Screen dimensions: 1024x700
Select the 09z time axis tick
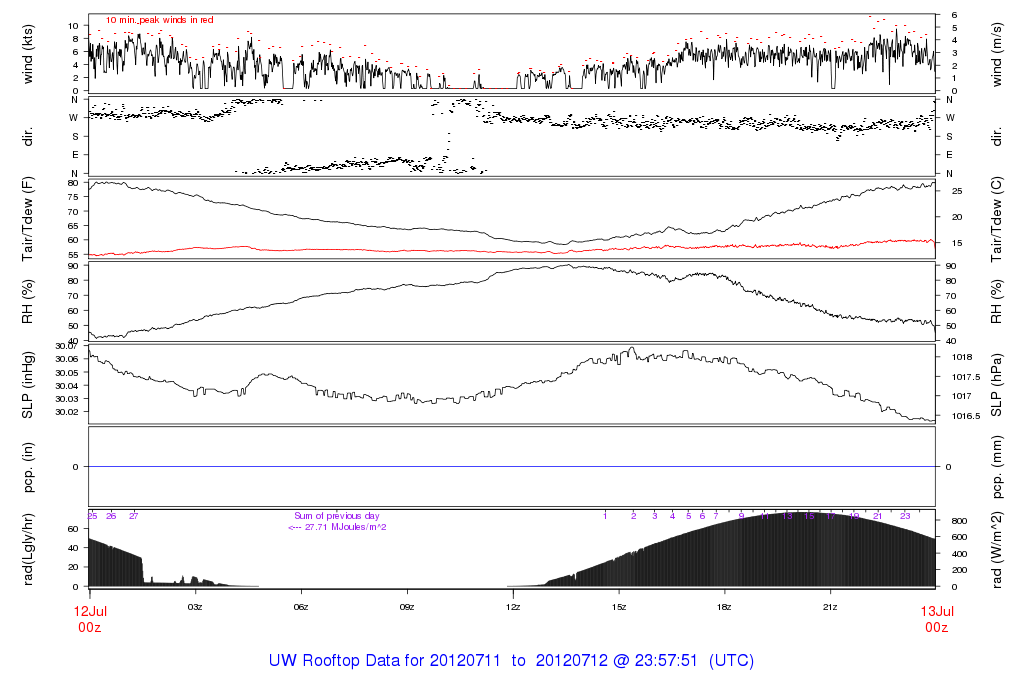click(x=407, y=607)
